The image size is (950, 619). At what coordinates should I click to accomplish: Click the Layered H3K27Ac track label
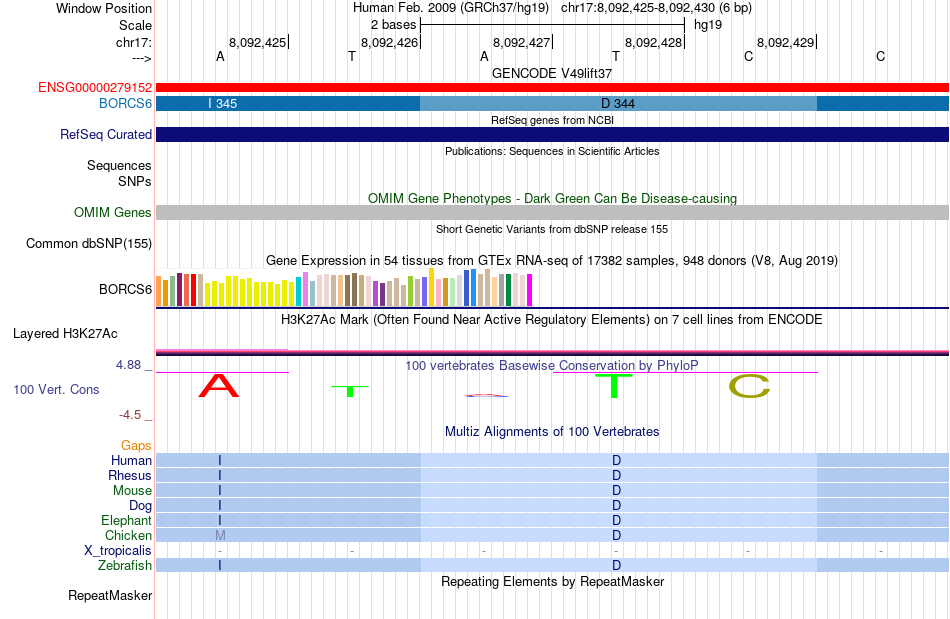pos(65,334)
